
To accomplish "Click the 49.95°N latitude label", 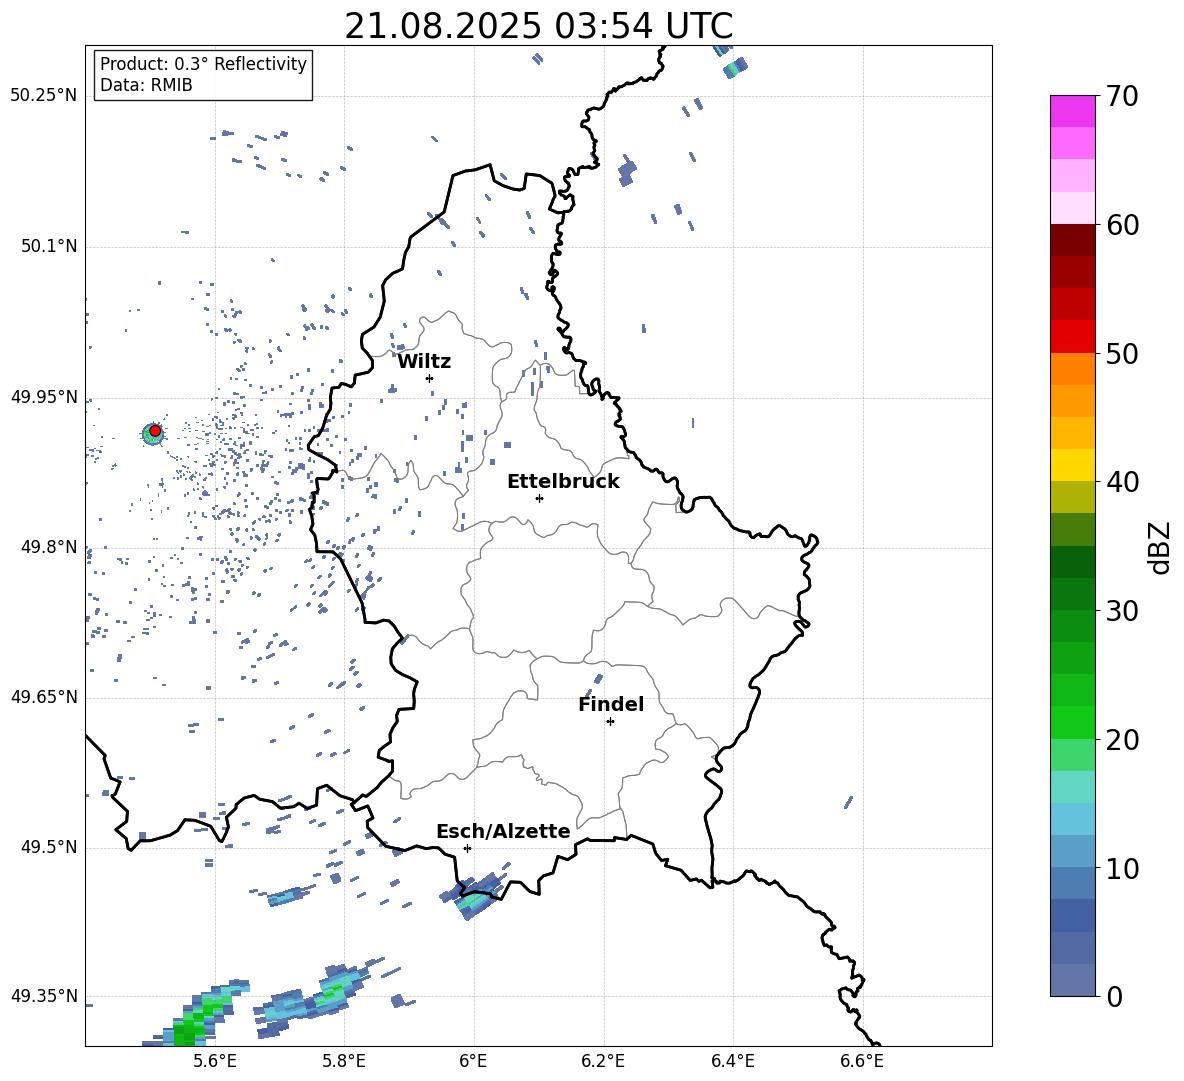I will click(44, 397).
